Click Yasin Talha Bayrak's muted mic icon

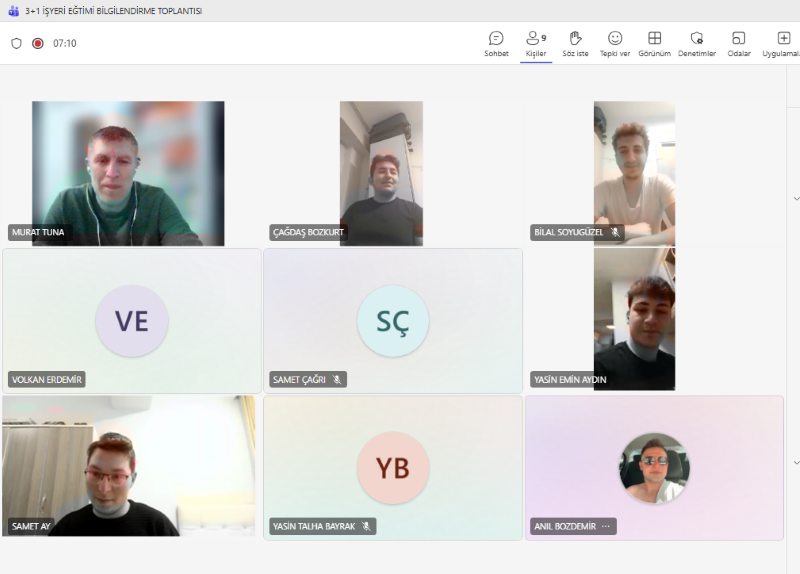[x=366, y=526]
